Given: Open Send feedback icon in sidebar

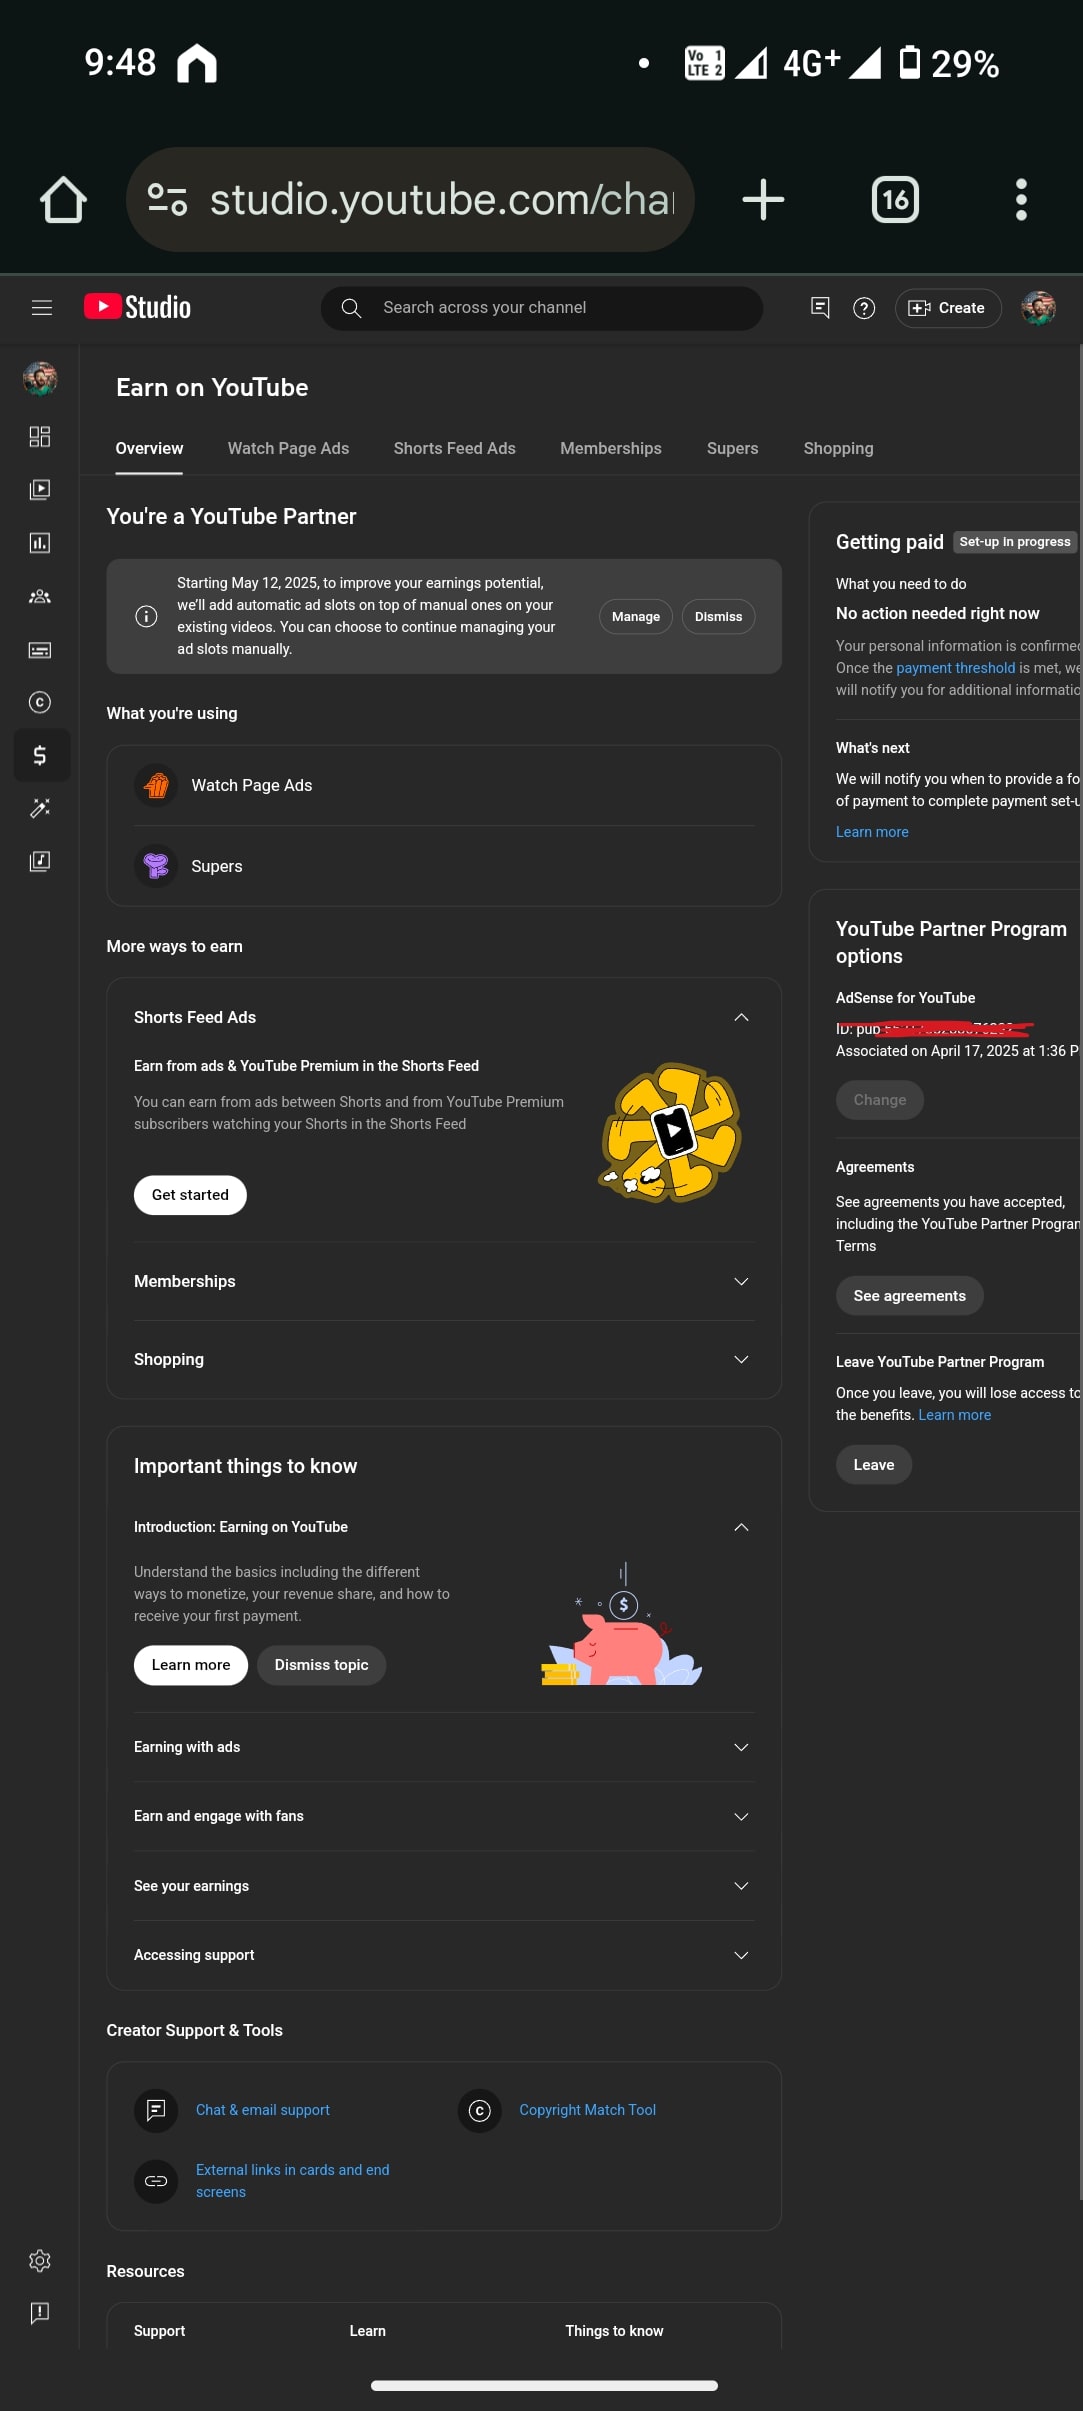Looking at the screenshot, I should tap(40, 2313).
